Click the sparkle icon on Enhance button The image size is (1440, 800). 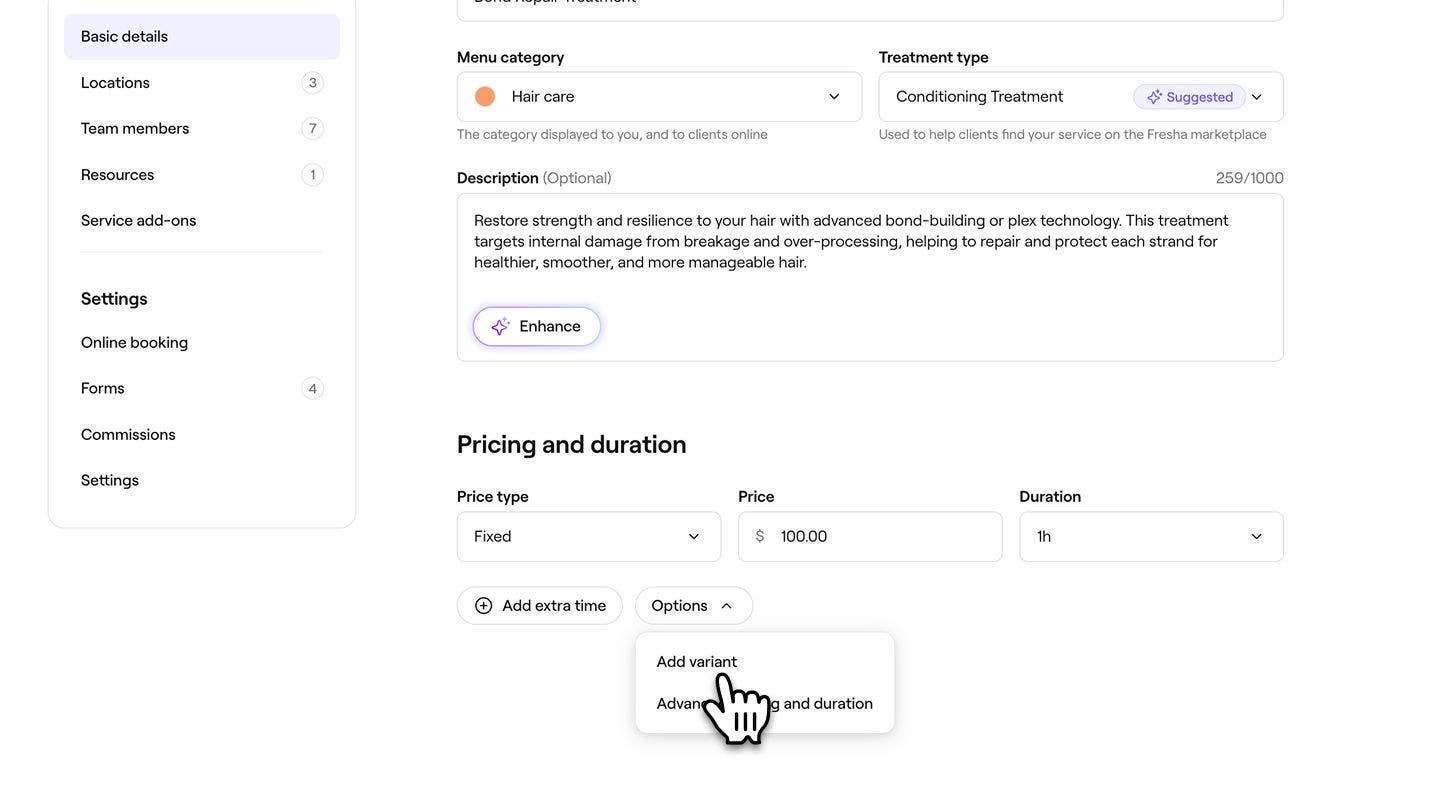tap(500, 327)
